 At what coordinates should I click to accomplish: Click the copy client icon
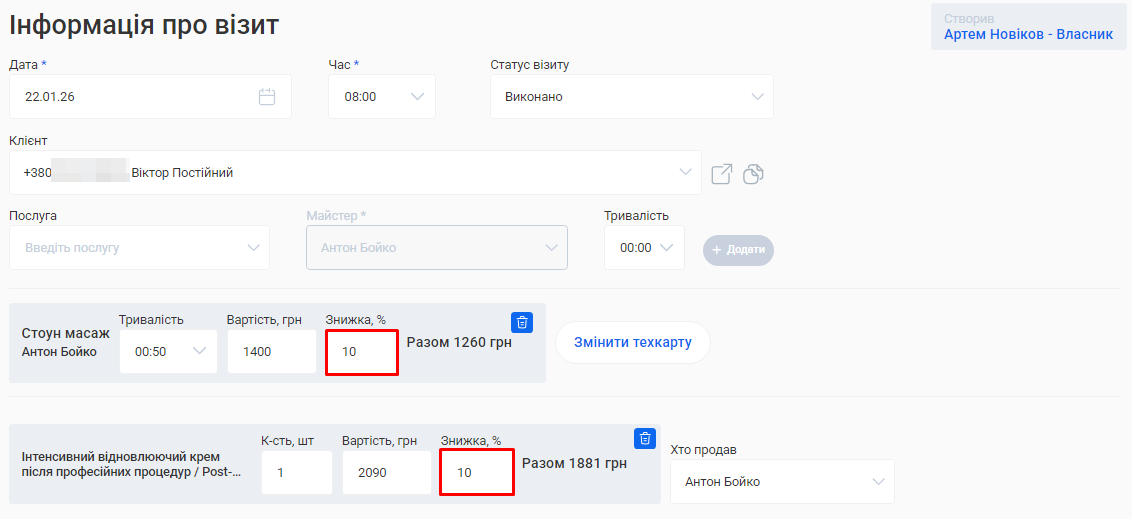tap(753, 174)
